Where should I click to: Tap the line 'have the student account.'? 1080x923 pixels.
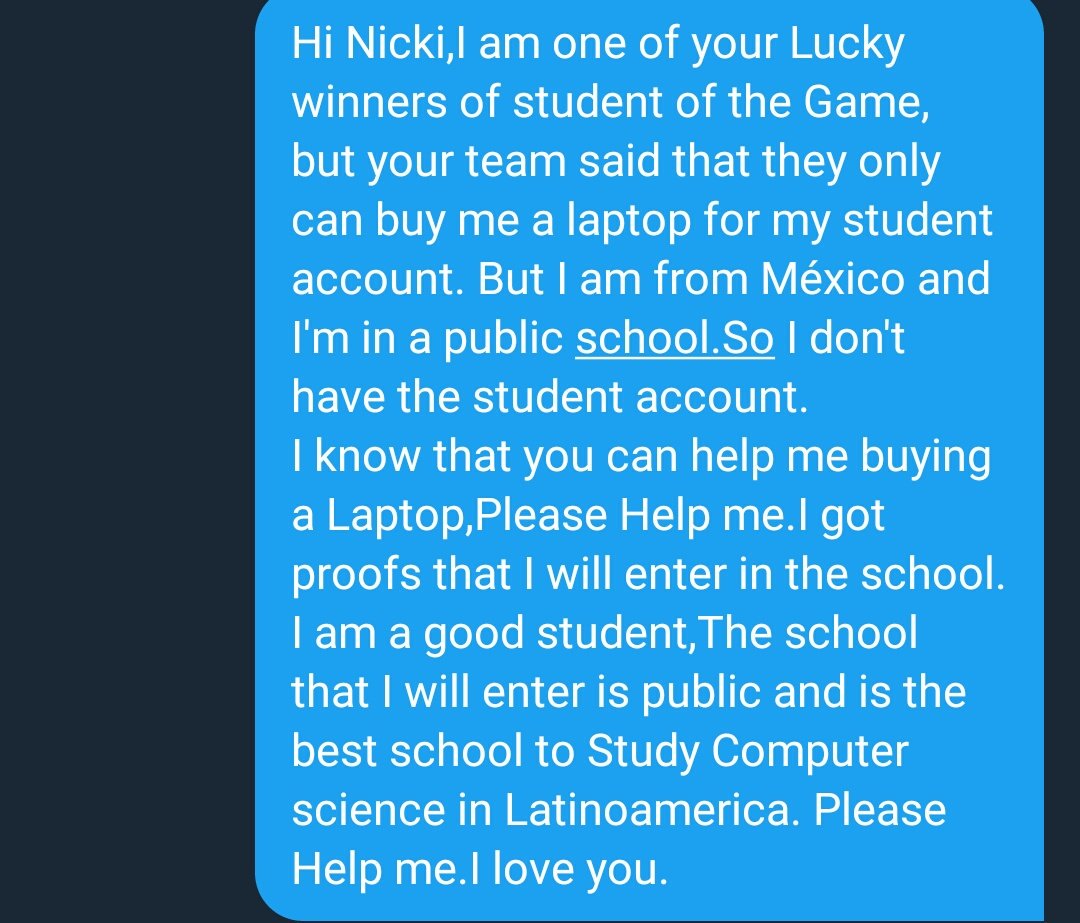click(550, 397)
